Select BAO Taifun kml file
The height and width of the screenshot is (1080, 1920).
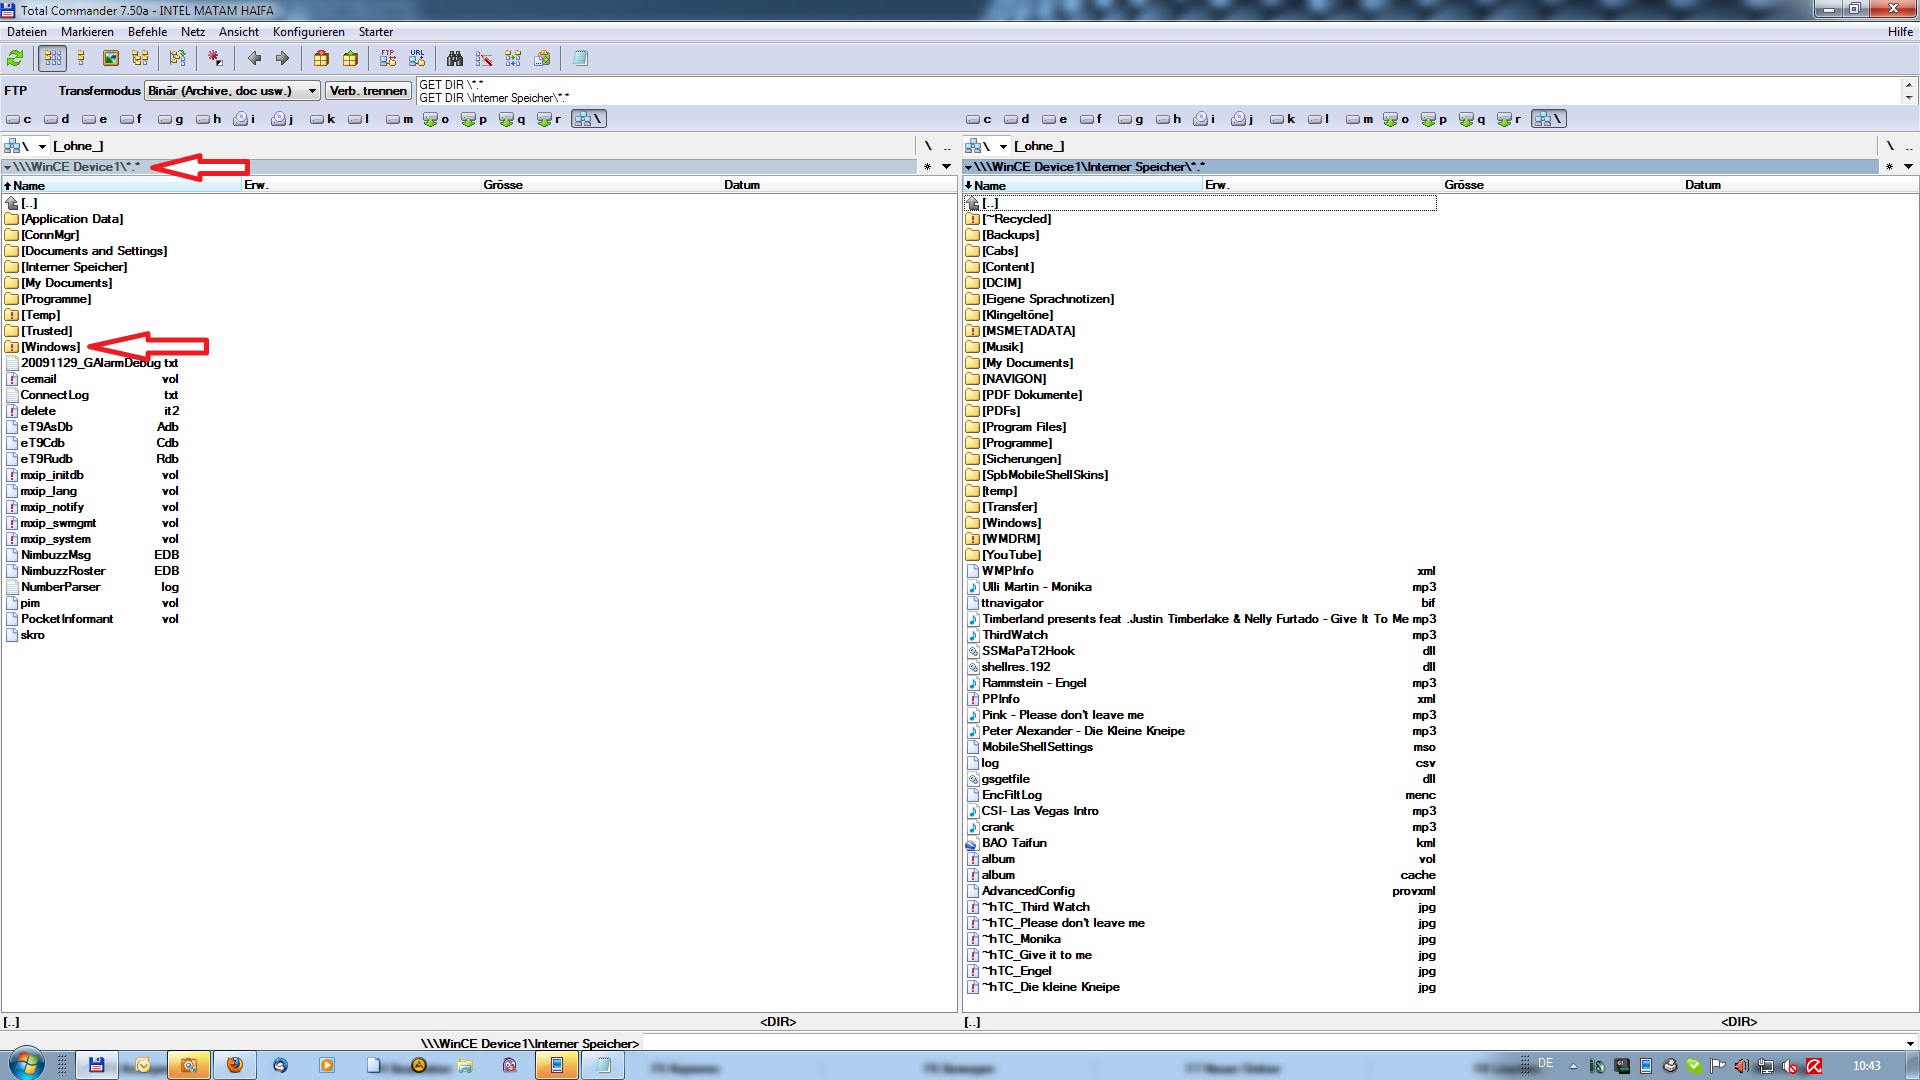click(x=1202, y=843)
